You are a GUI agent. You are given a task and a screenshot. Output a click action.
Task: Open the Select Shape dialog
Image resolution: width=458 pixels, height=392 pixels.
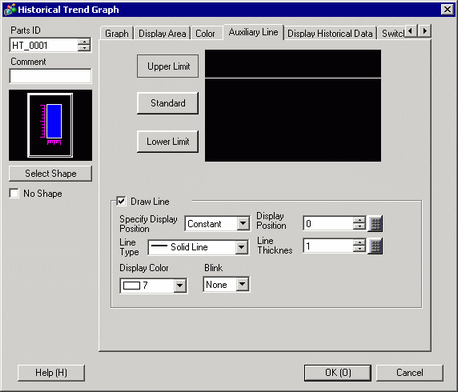[x=50, y=174]
